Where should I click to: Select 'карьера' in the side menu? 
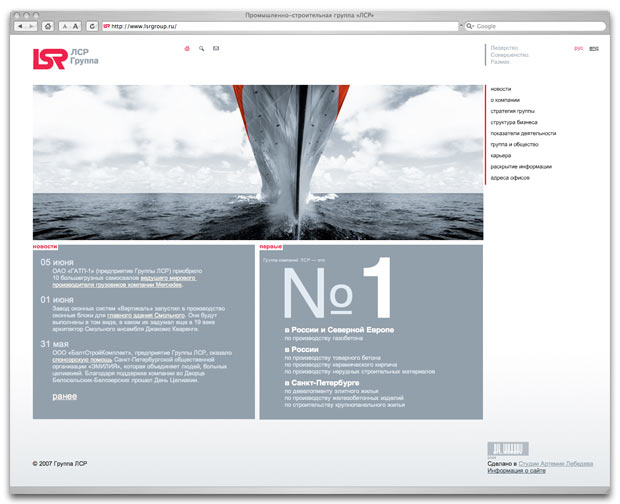501,155
